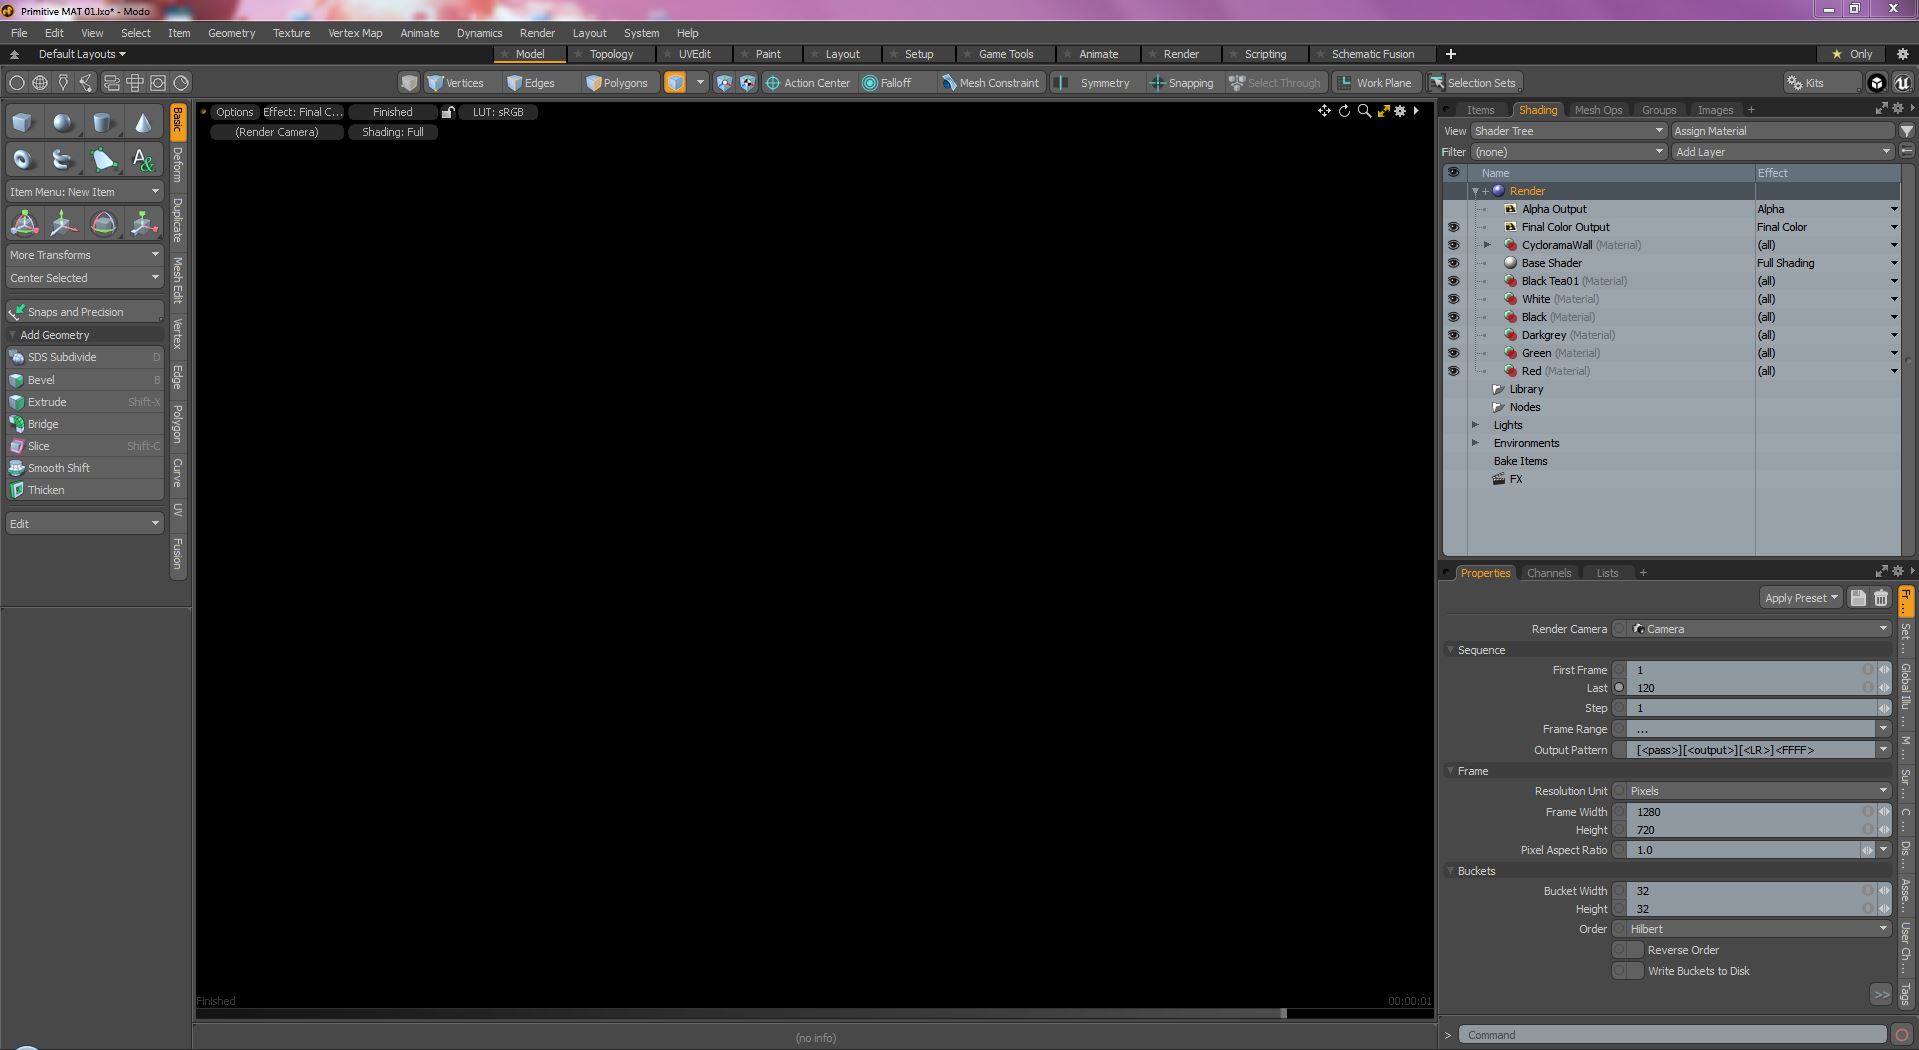Image resolution: width=1919 pixels, height=1050 pixels.
Task: Expand the Environments tree item
Action: pos(1475,443)
